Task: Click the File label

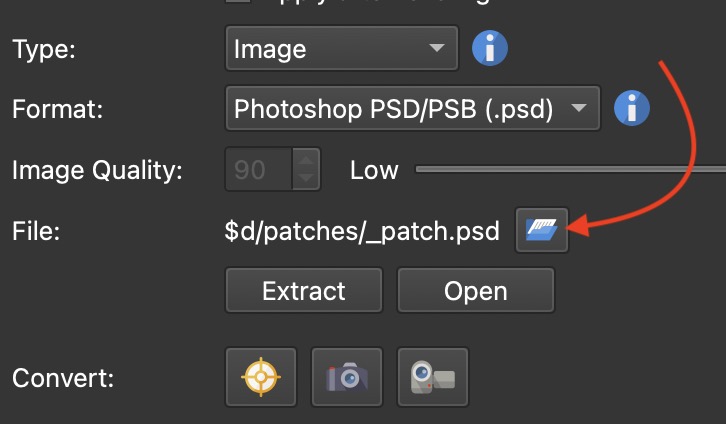Action: pos(37,232)
